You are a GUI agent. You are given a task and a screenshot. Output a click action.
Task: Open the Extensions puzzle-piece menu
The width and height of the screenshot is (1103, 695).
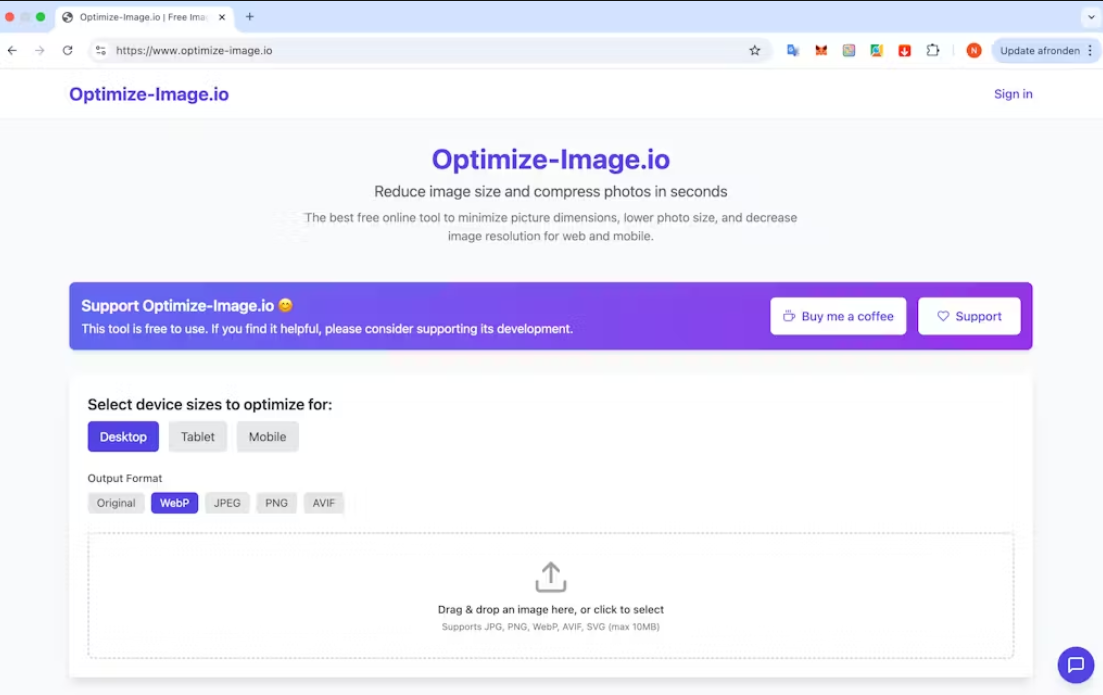(933, 51)
